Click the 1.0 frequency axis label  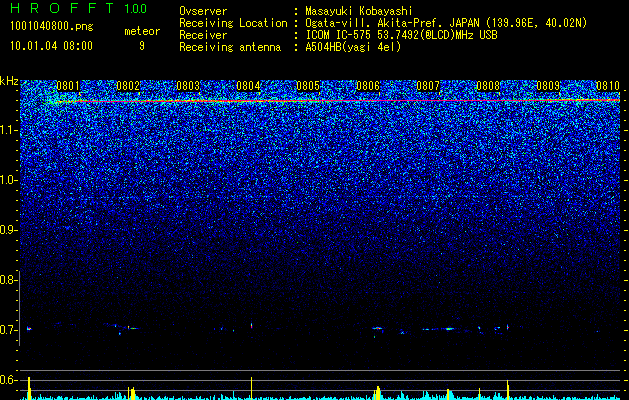[9, 180]
